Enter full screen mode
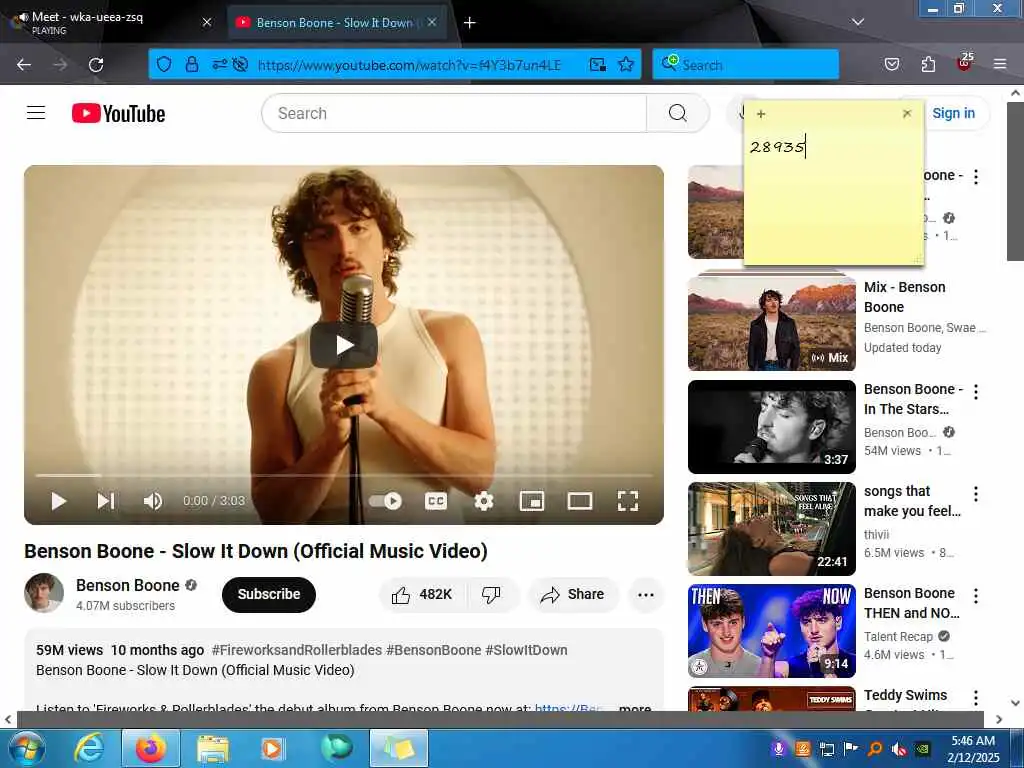 628,501
